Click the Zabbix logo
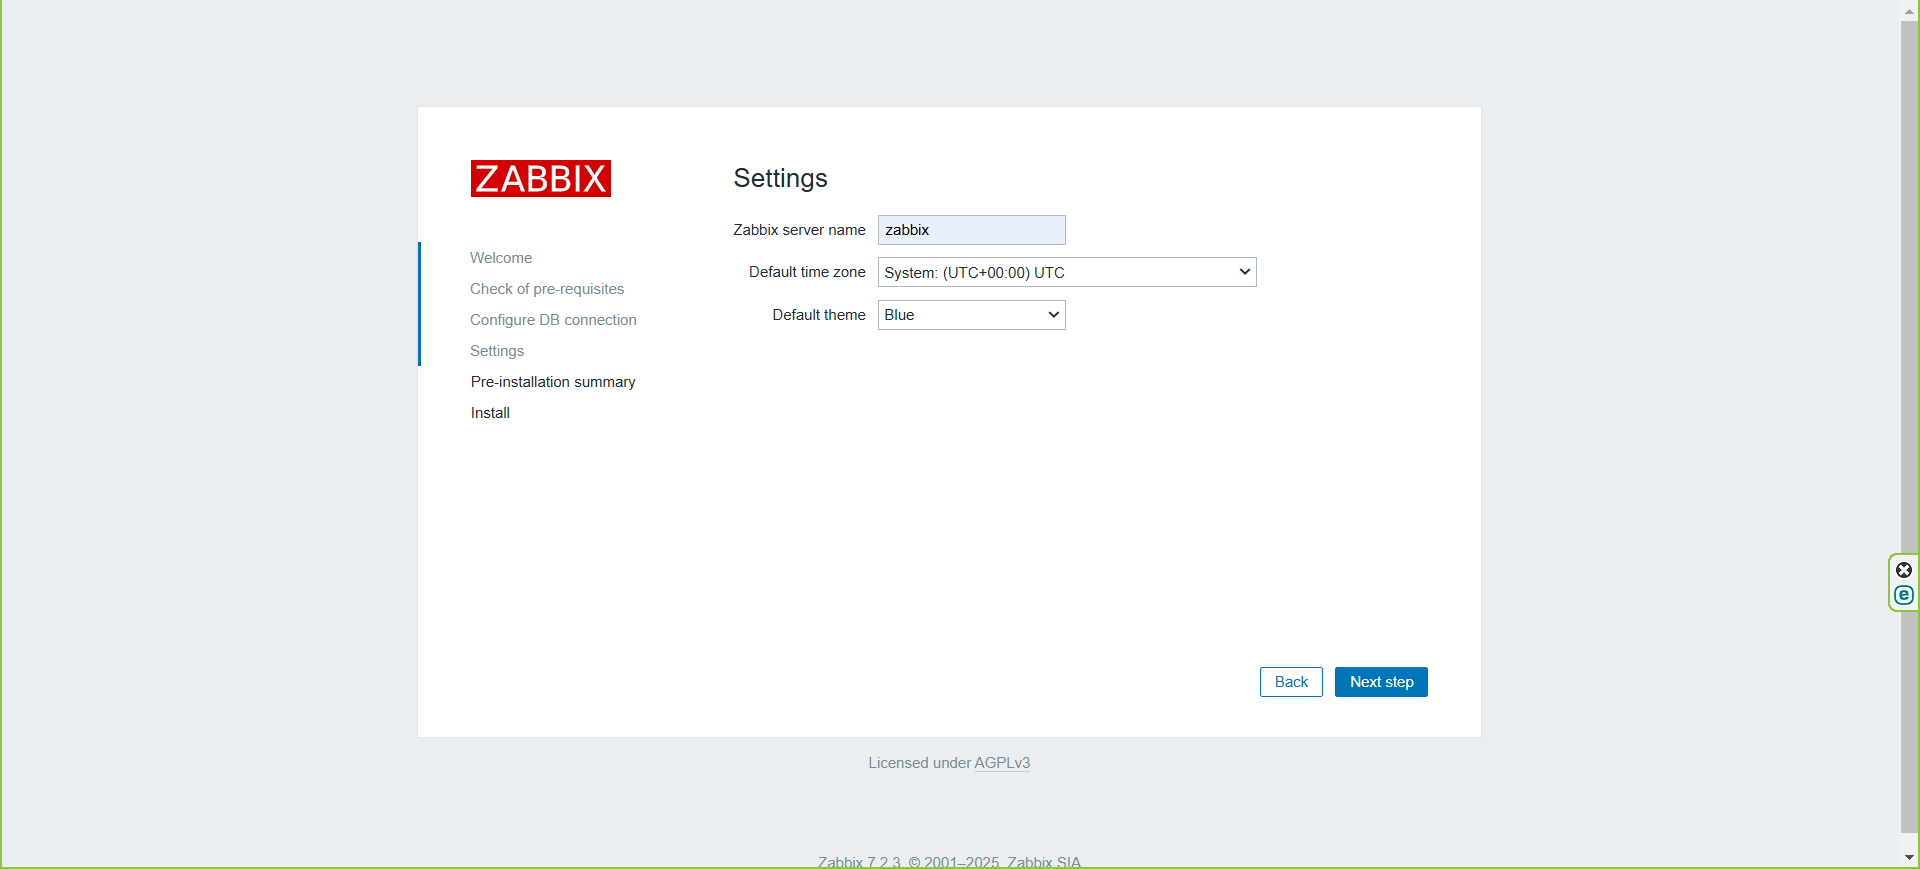This screenshot has width=1920, height=869. click(540, 179)
